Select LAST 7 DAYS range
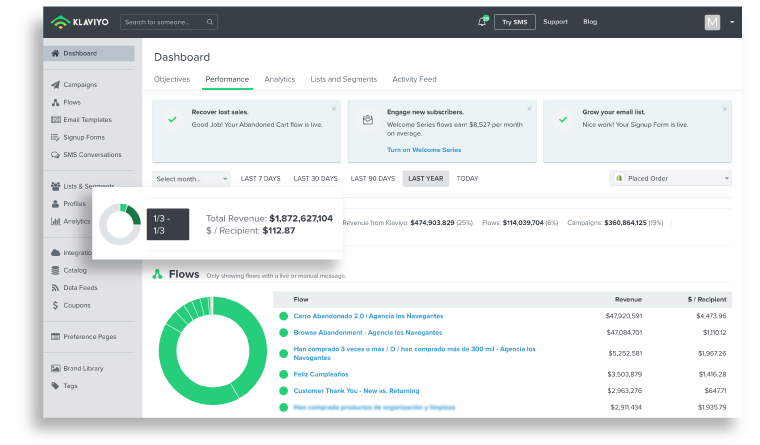 click(x=261, y=178)
